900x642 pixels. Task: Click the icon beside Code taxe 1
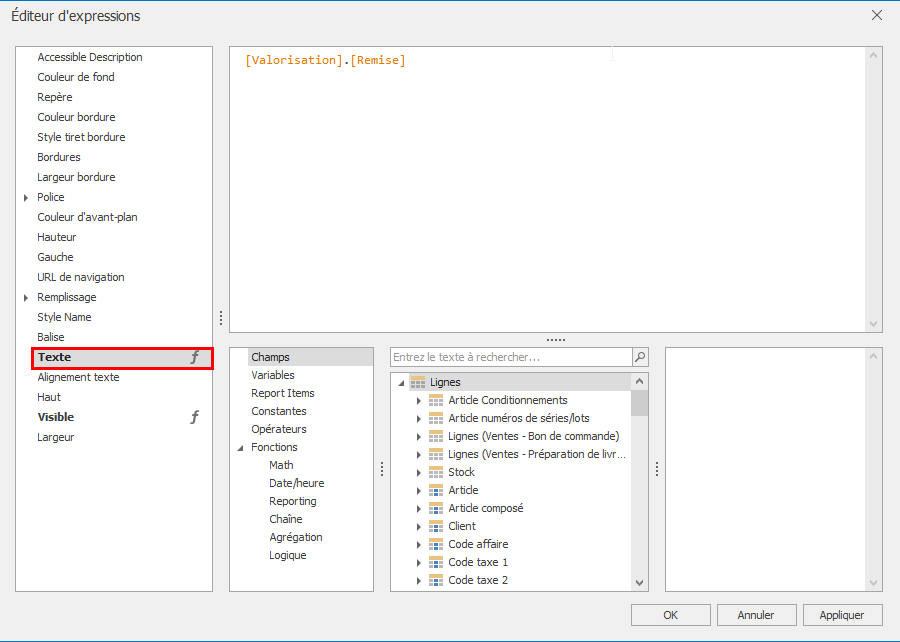coord(435,562)
